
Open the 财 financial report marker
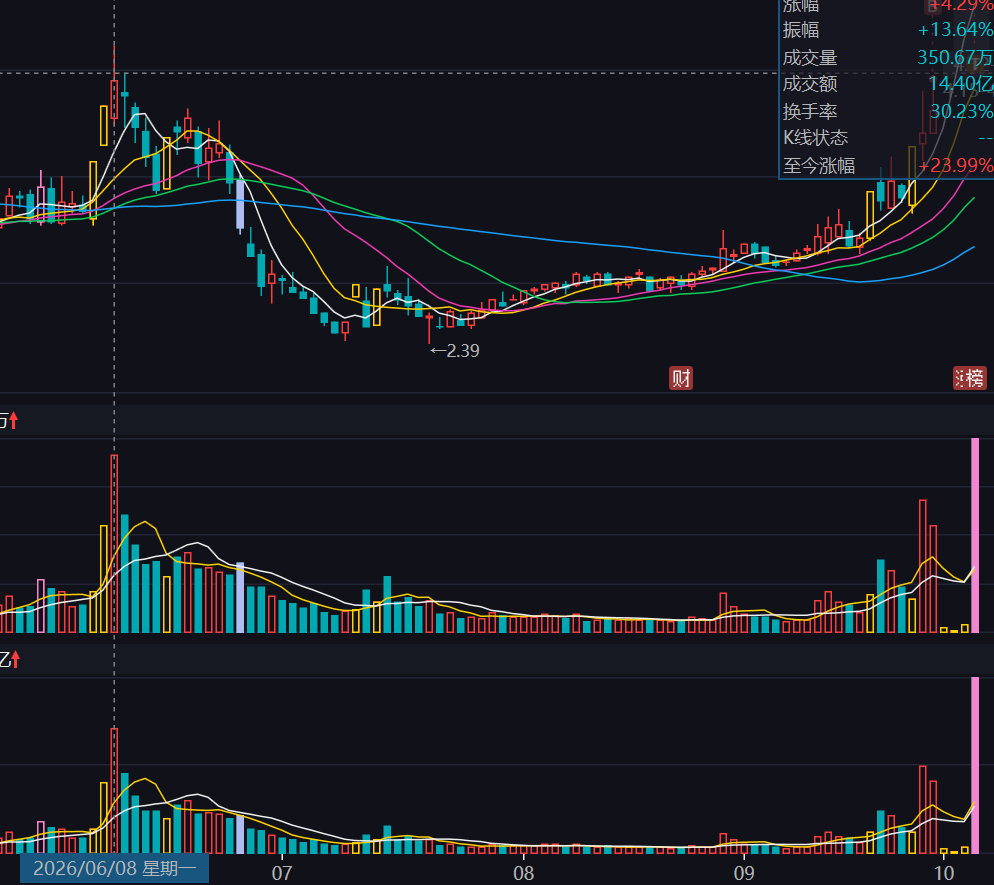click(681, 378)
